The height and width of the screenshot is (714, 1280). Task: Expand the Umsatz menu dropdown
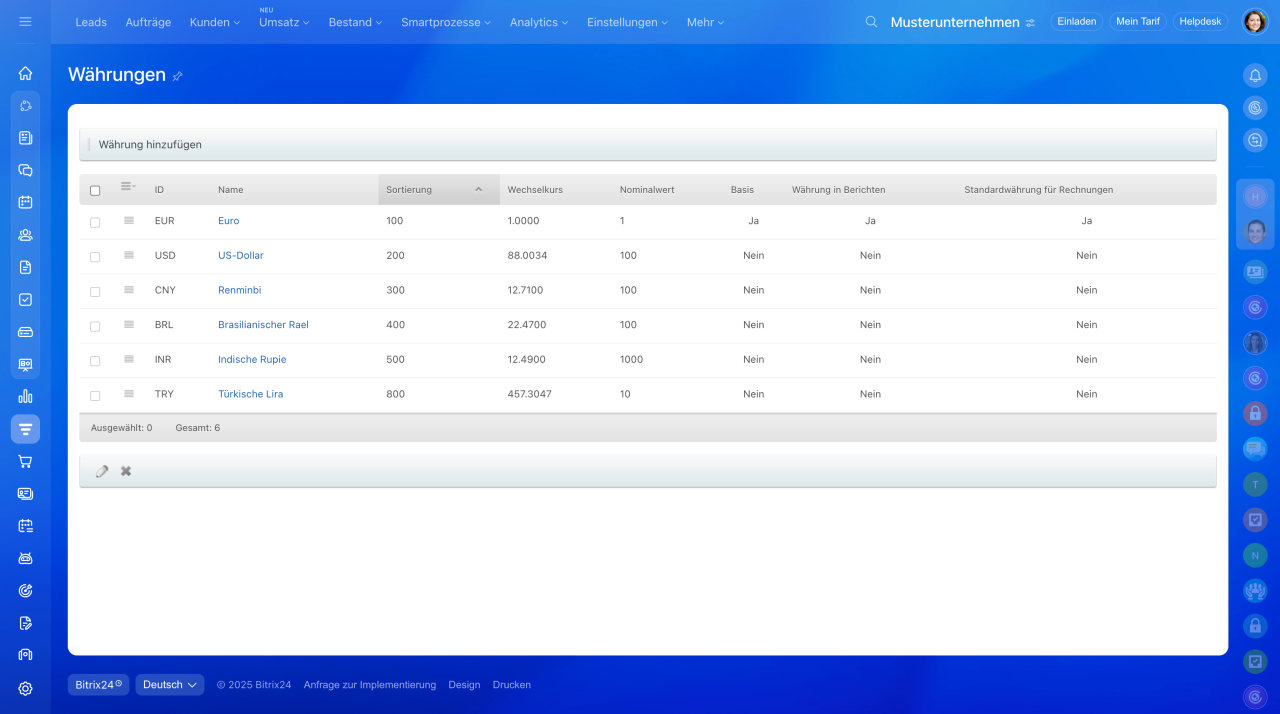point(284,22)
